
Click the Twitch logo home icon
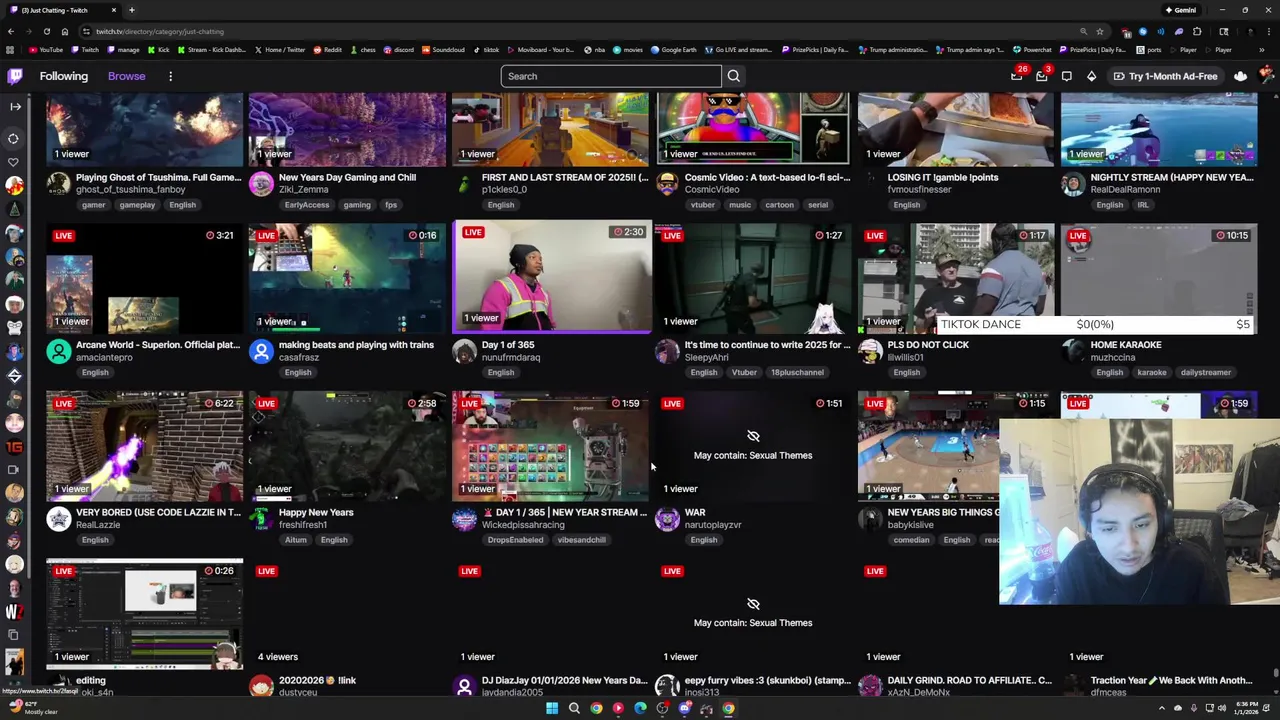pos(15,76)
